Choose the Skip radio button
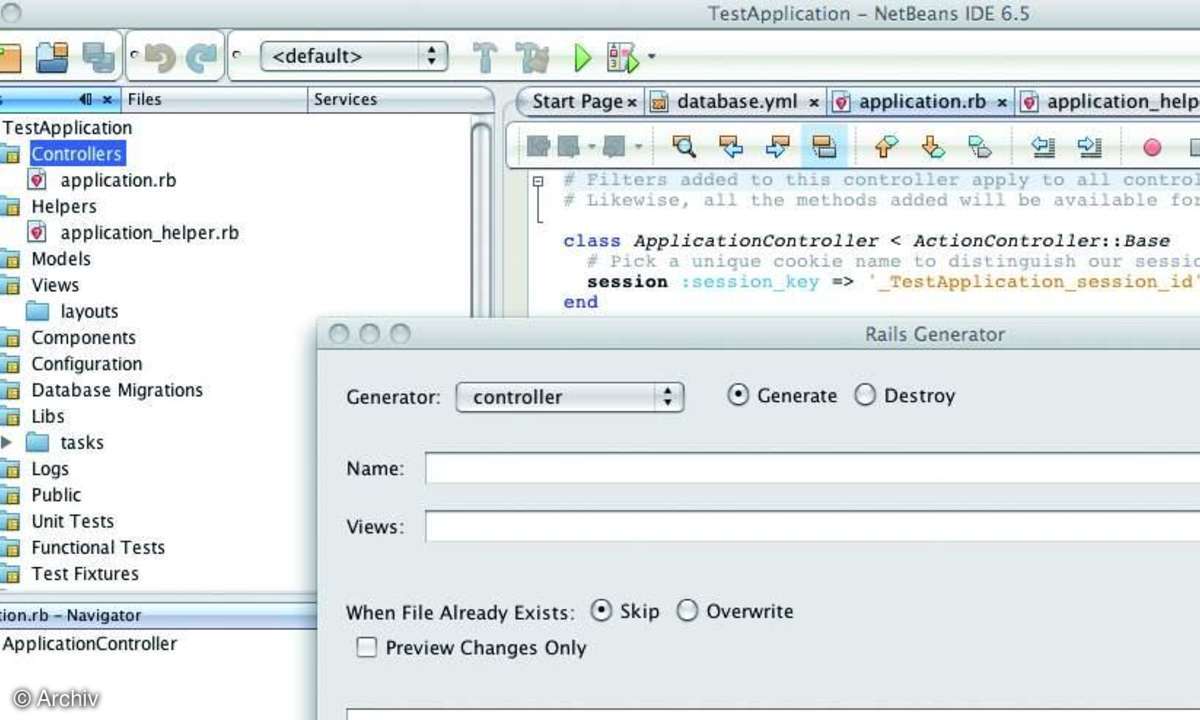Viewport: 1200px width, 720px height. (x=601, y=610)
